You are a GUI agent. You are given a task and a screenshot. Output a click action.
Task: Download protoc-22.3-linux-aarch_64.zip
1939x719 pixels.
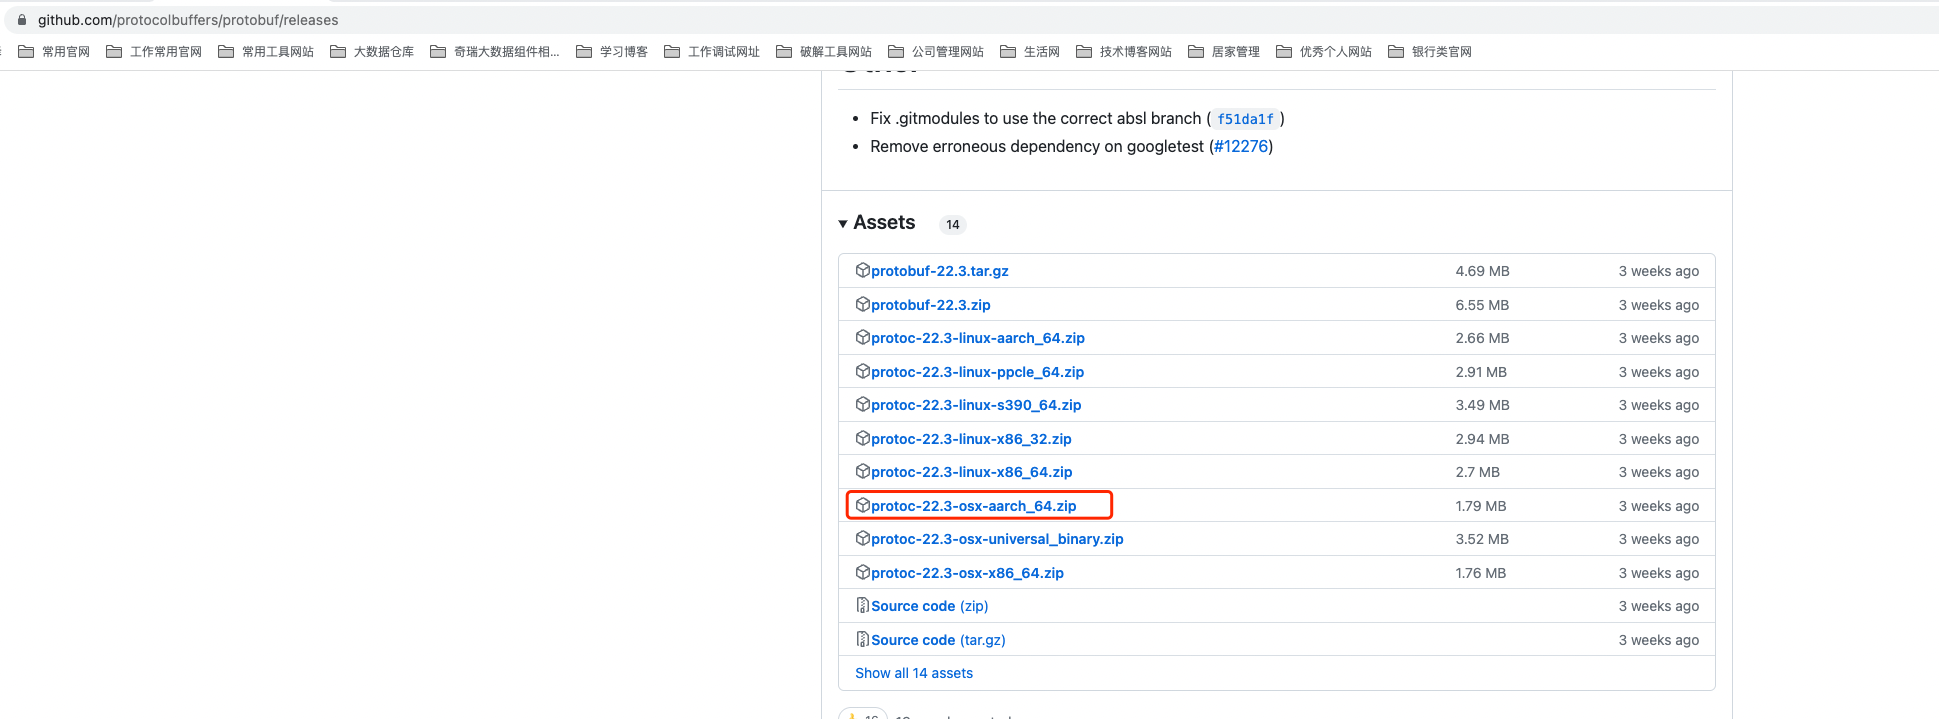[x=977, y=338]
